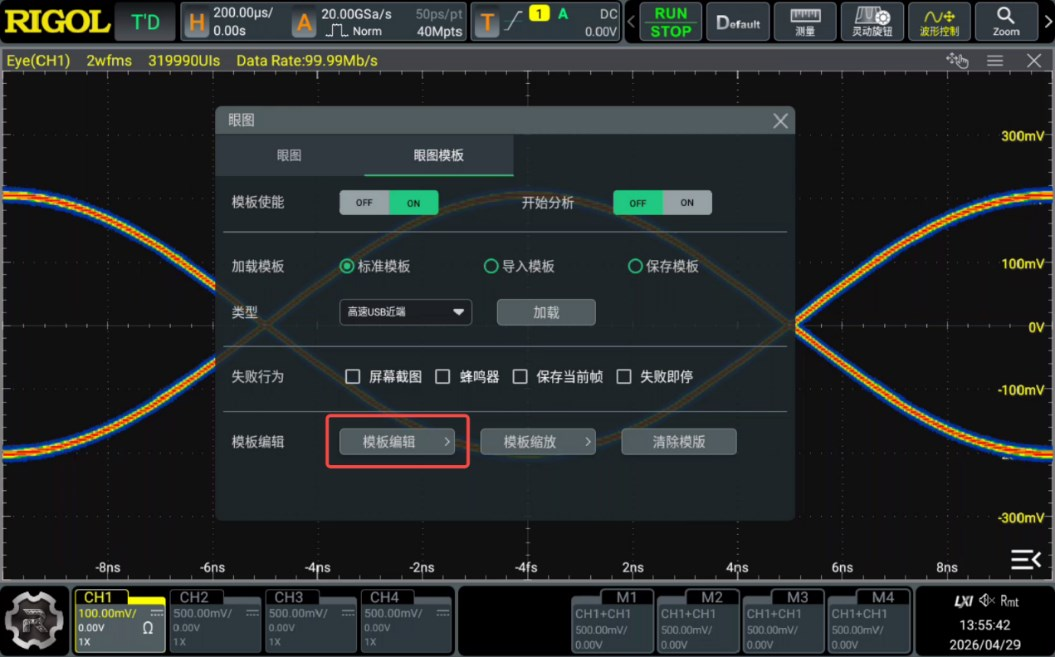This screenshot has width=1055, height=657.
Task: Open the orange T trigger settings
Action: pos(487,22)
